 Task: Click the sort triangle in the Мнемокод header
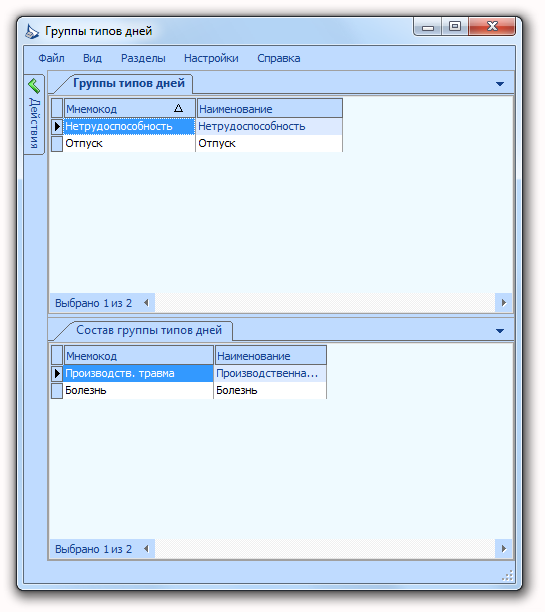[178, 108]
